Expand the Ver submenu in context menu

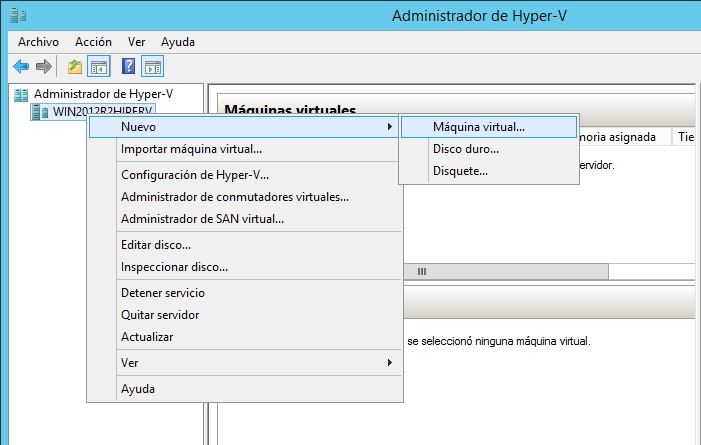point(388,362)
